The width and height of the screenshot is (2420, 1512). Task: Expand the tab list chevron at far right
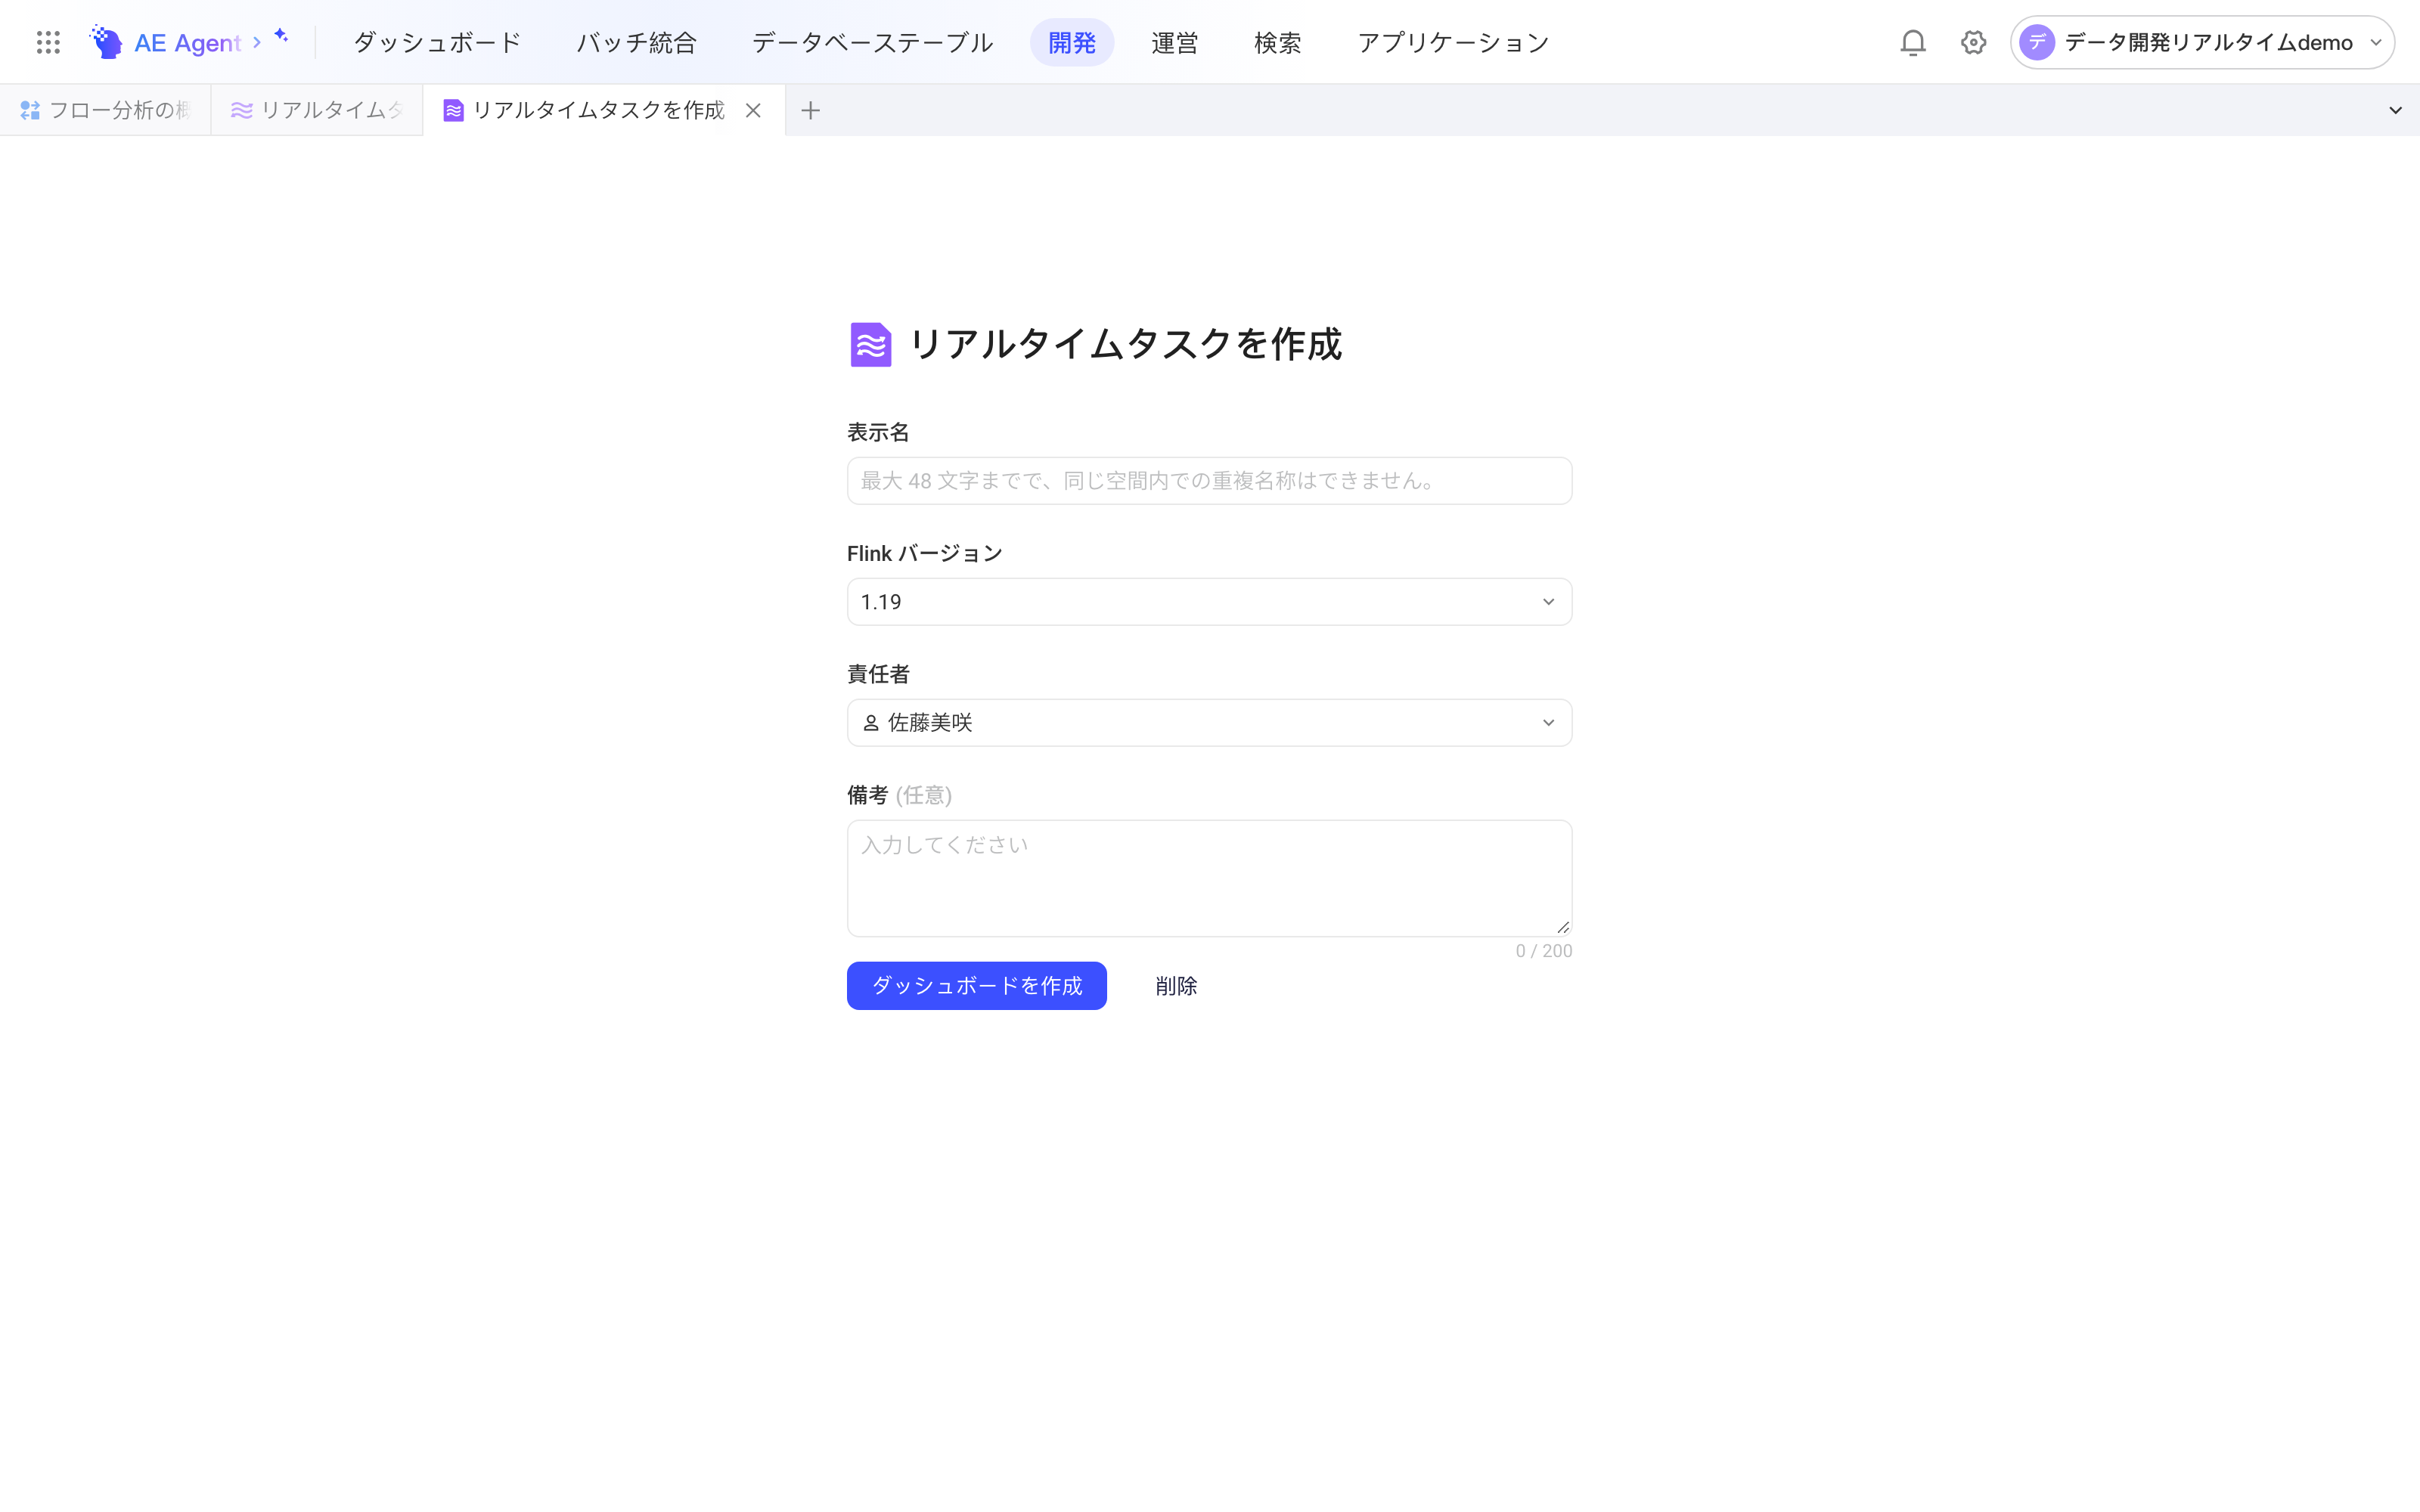2395,110
